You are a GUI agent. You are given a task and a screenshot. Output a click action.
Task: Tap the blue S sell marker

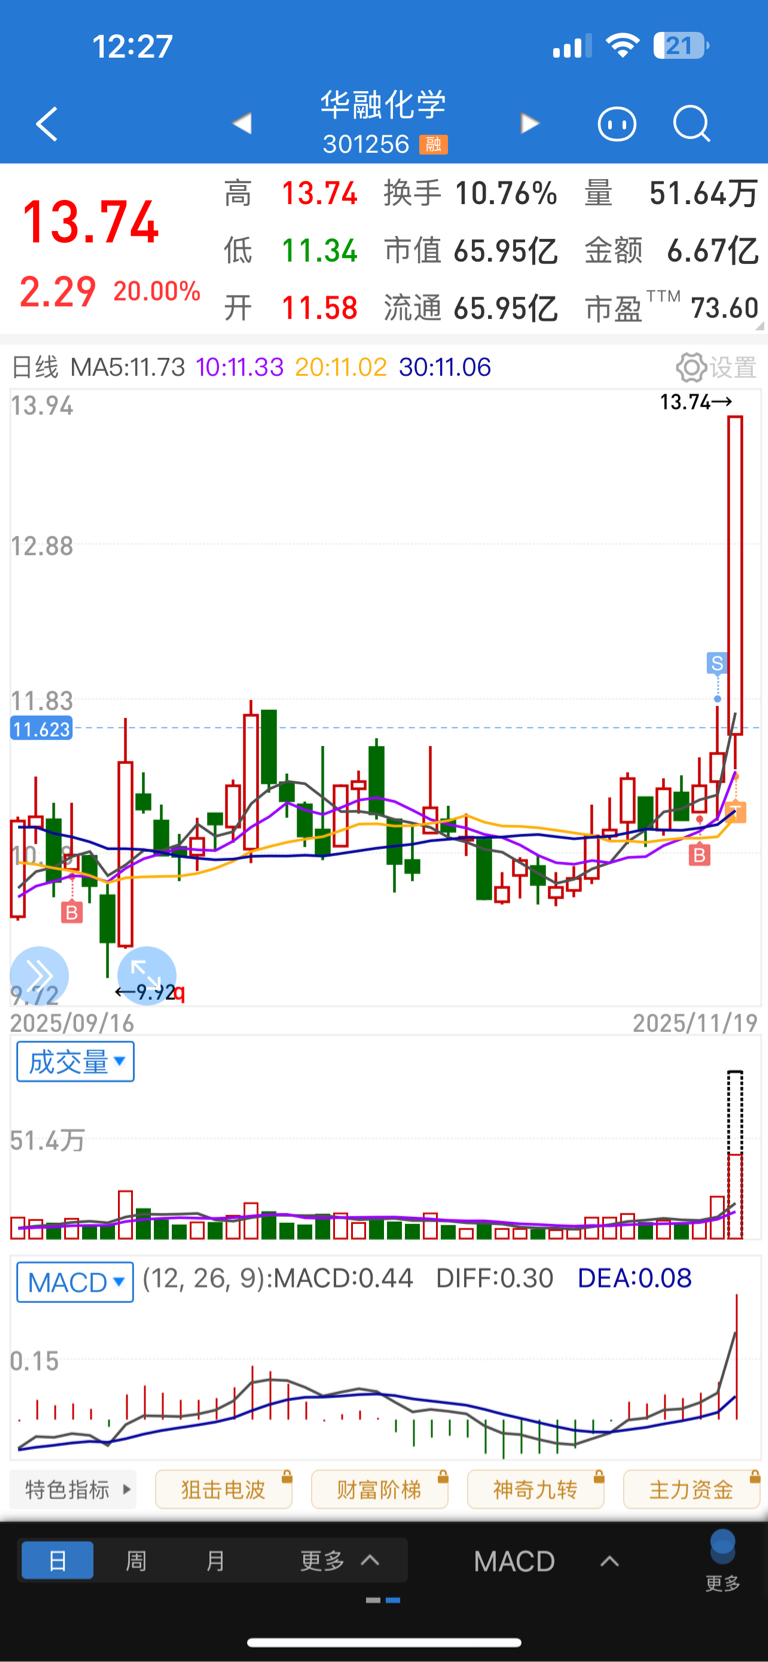tap(716, 663)
